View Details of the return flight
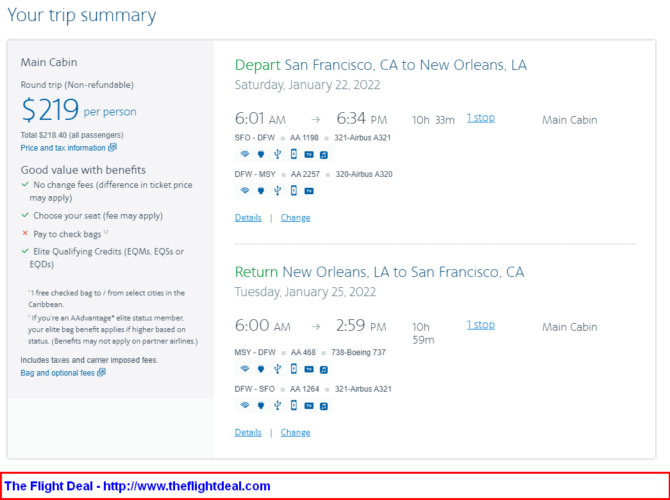Screen dimensions: 670x500 point(248,432)
